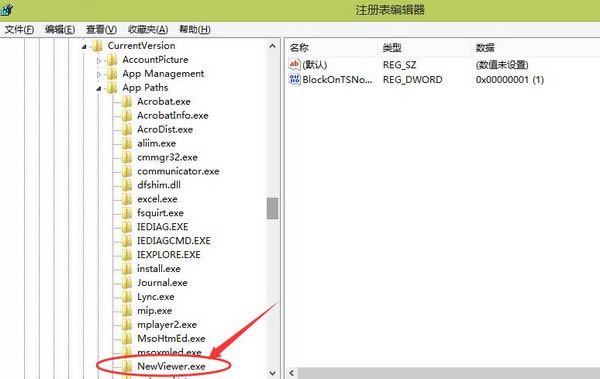Click the BlockOnTSNo... DWORD value icon
600x379 pixels.
click(x=294, y=79)
